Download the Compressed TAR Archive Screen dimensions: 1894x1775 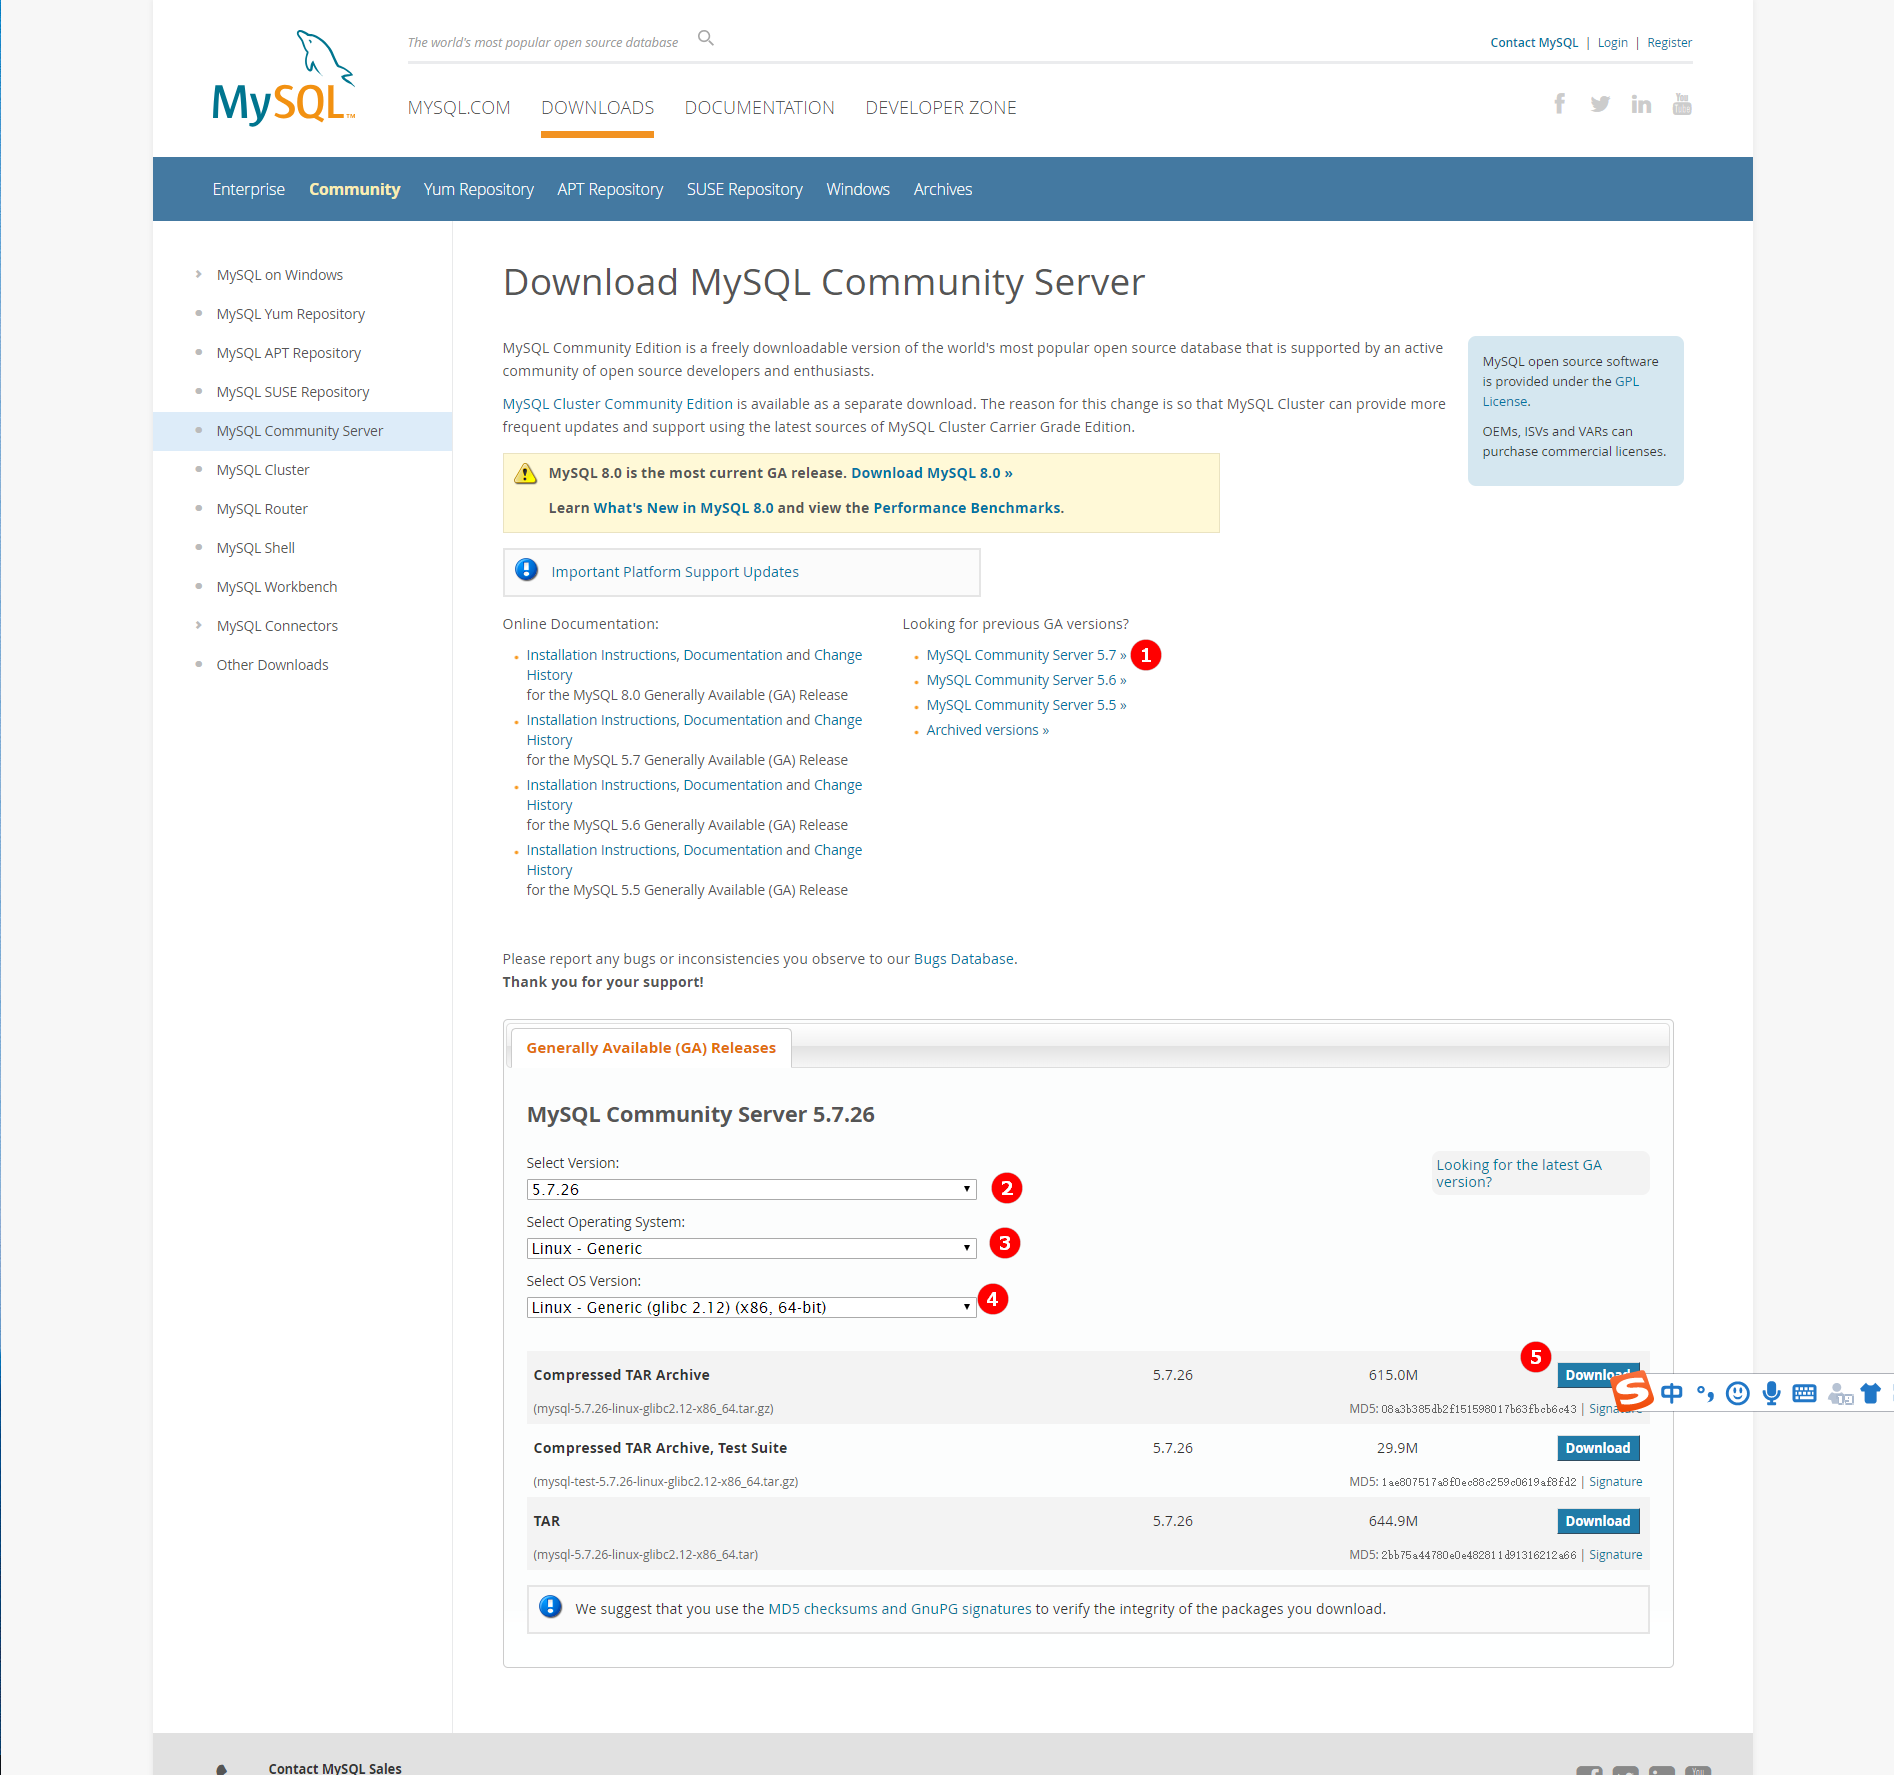coord(1597,1375)
